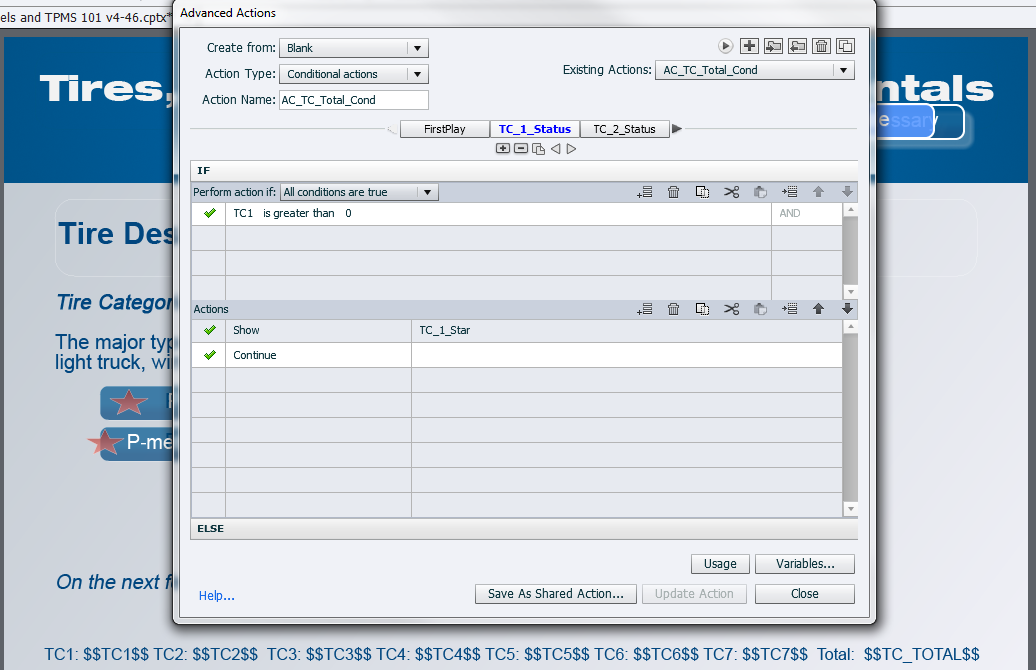1036x670 pixels.
Task: Click the Preview Action play icon
Action: (726, 46)
